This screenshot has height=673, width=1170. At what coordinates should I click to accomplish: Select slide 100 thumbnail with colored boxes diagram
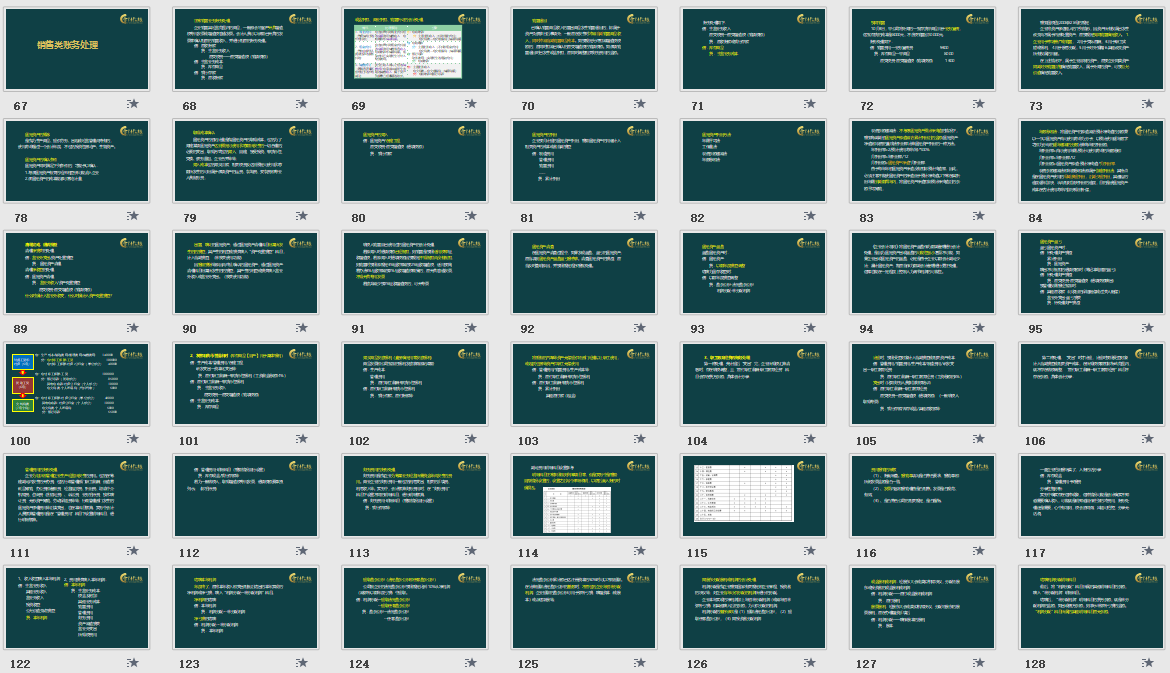coord(77,384)
